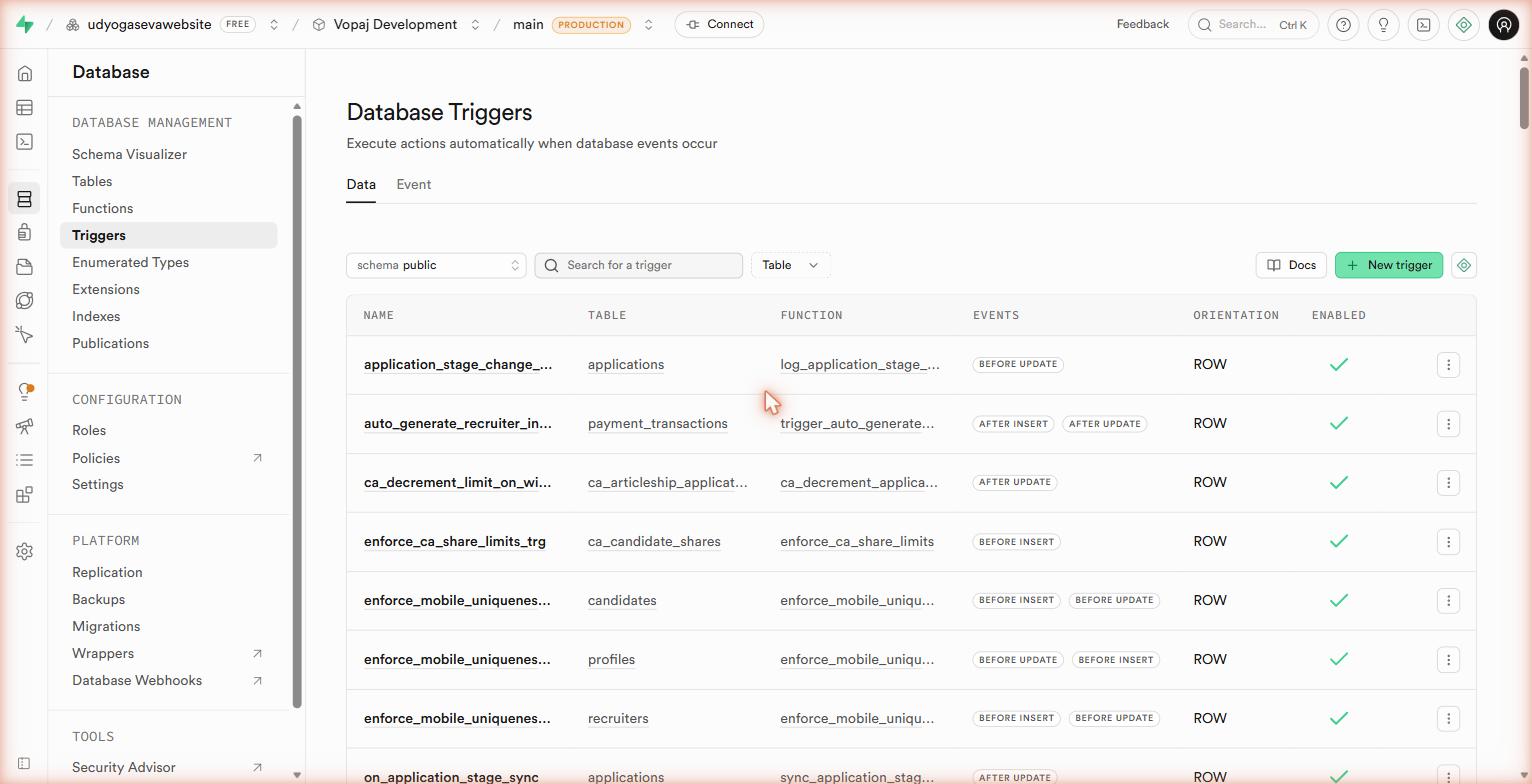The height and width of the screenshot is (784, 1532).
Task: Open actions menu for recruiters table trigger
Action: pos(1449,719)
